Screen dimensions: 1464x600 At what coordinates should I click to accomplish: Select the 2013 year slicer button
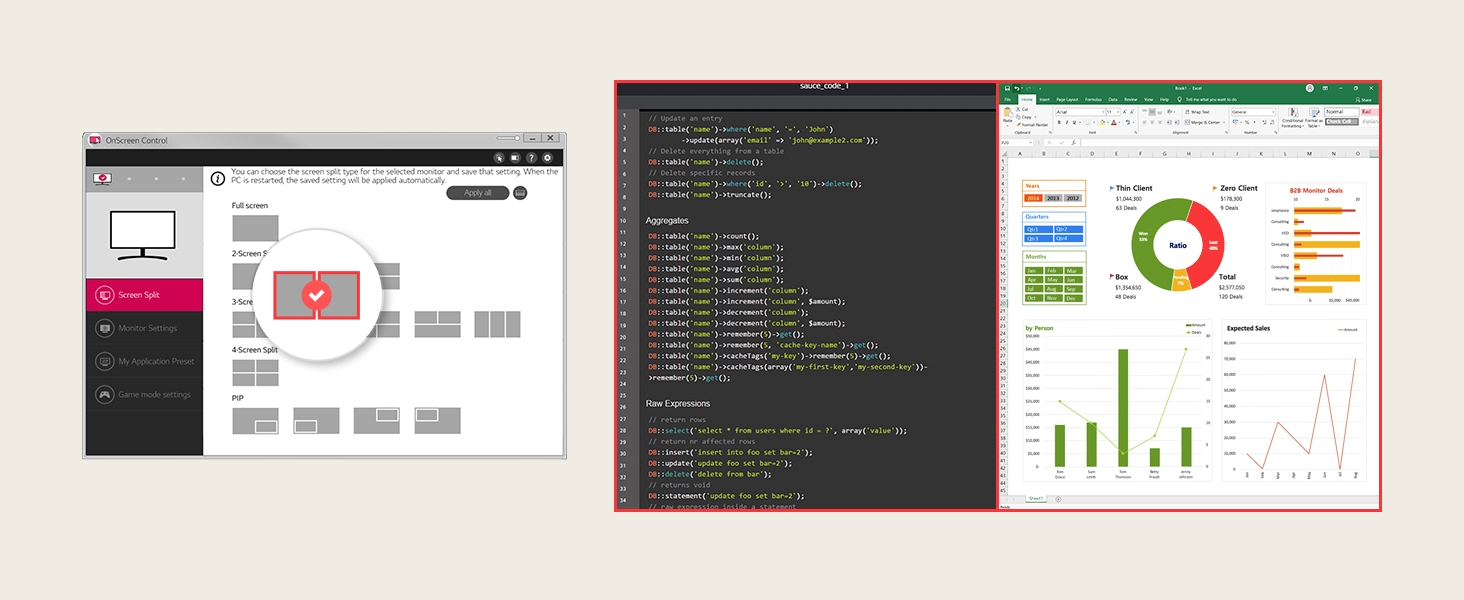(x=1053, y=198)
